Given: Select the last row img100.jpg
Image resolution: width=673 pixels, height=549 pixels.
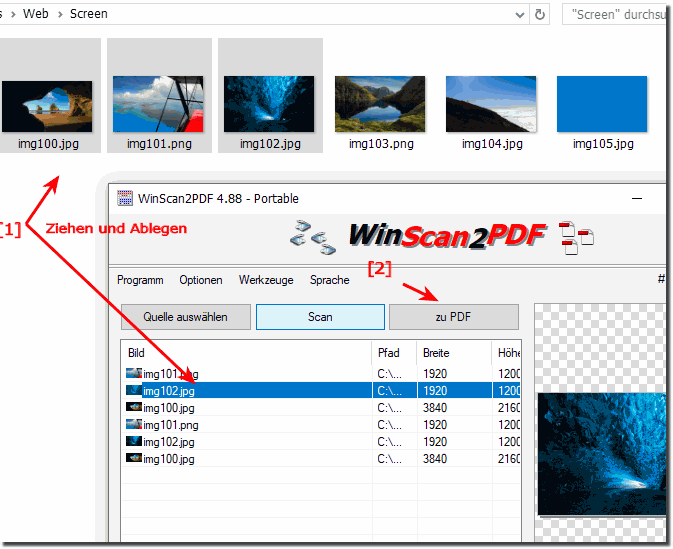Looking at the screenshot, I should [321, 459].
